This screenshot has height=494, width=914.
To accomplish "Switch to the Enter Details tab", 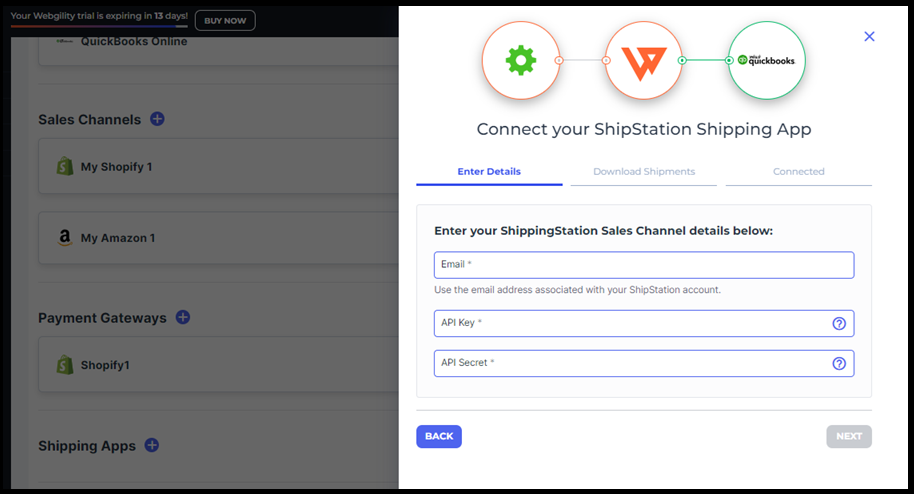I will click(489, 172).
